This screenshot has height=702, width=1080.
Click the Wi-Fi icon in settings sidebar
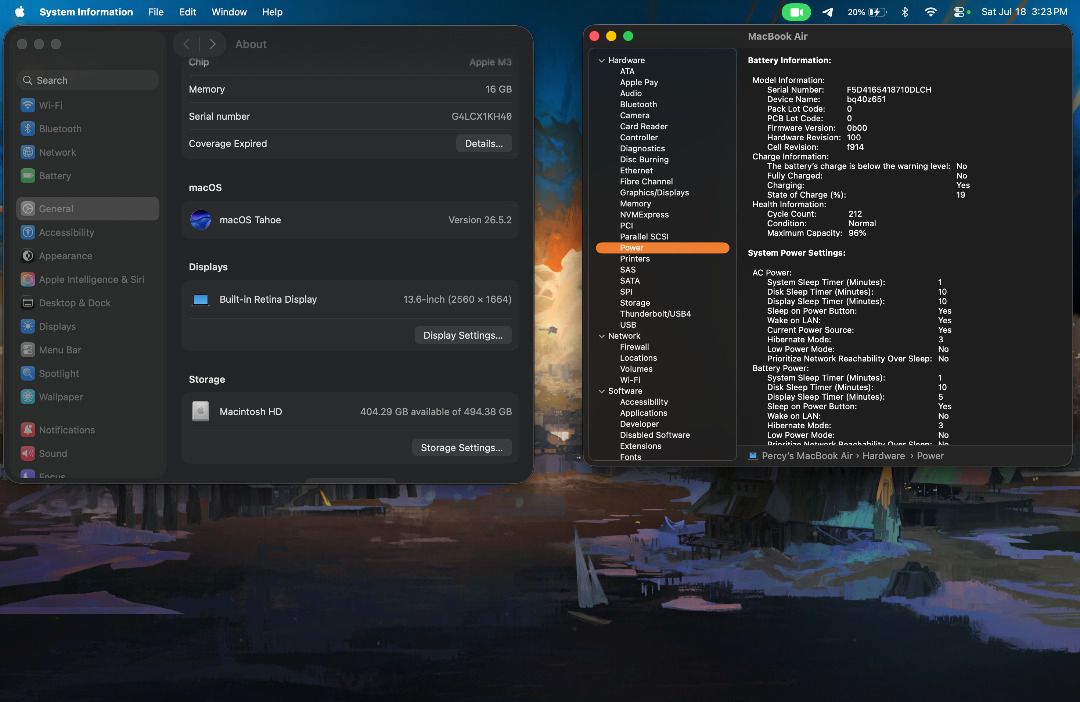pos(28,105)
